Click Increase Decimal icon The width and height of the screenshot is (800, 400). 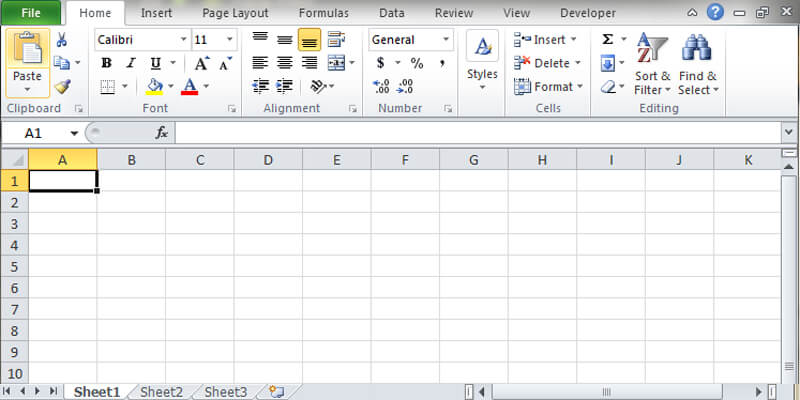tap(381, 86)
